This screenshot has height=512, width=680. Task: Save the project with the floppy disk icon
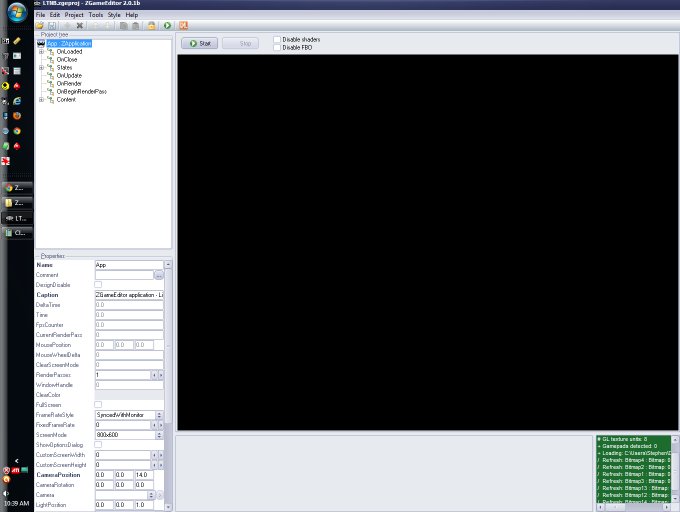point(52,26)
